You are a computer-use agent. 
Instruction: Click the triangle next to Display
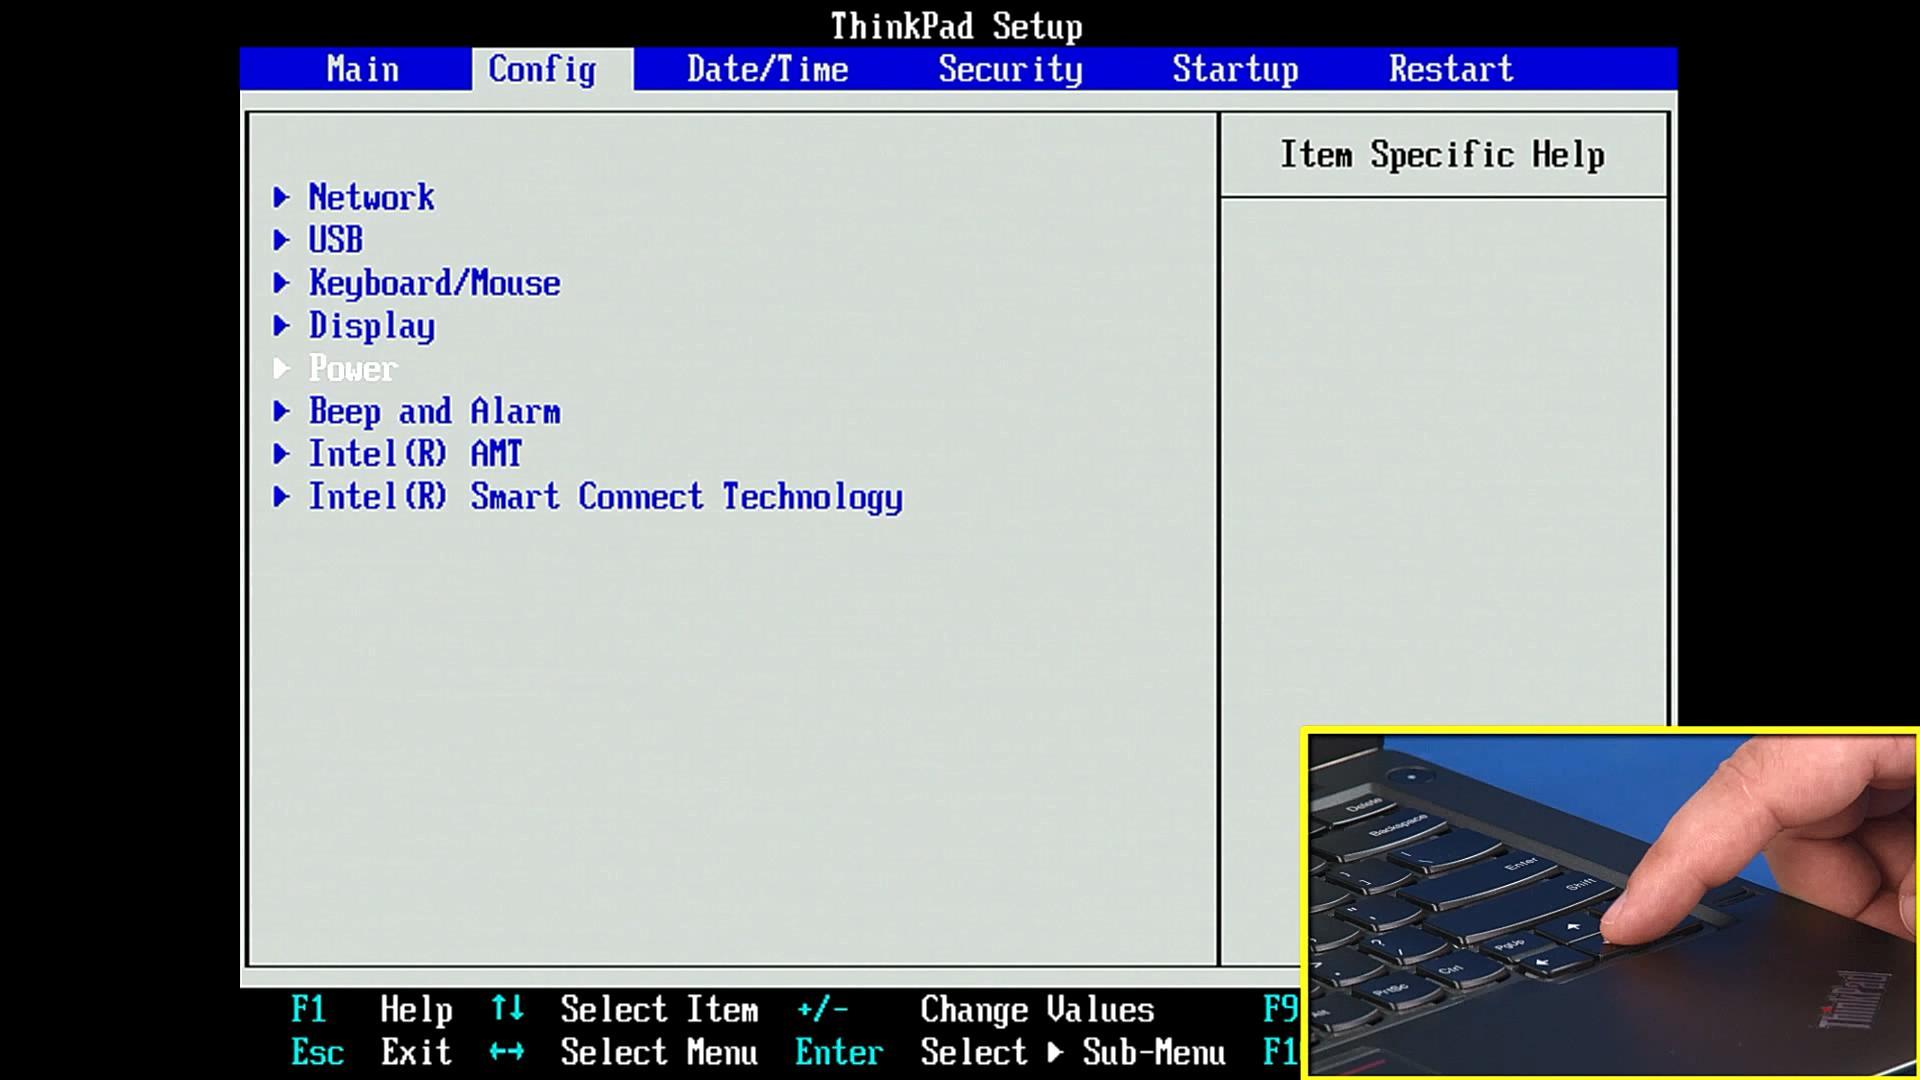click(x=282, y=326)
